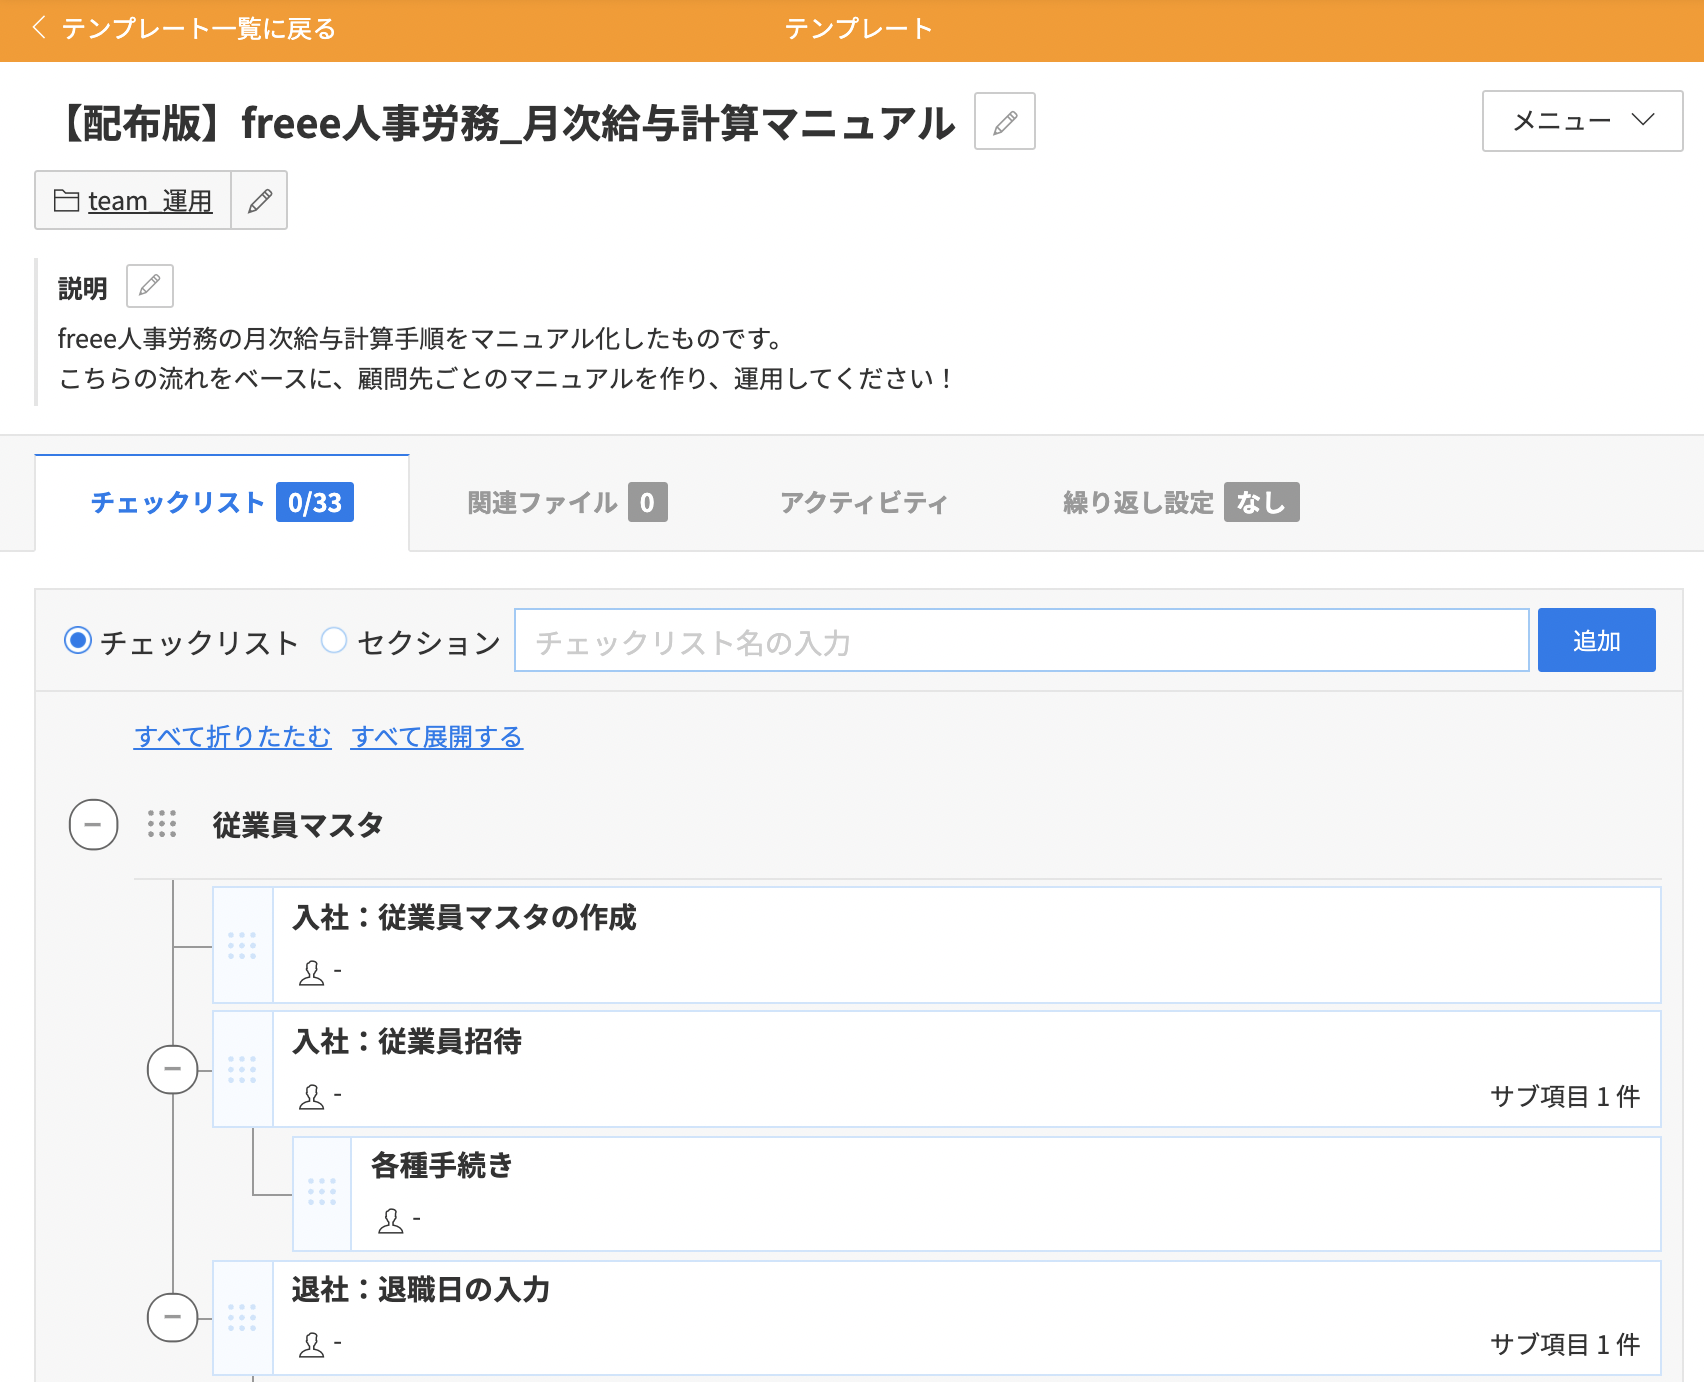Image resolution: width=1704 pixels, height=1382 pixels.
Task: Edit template title with pencil icon
Action: (x=1005, y=122)
